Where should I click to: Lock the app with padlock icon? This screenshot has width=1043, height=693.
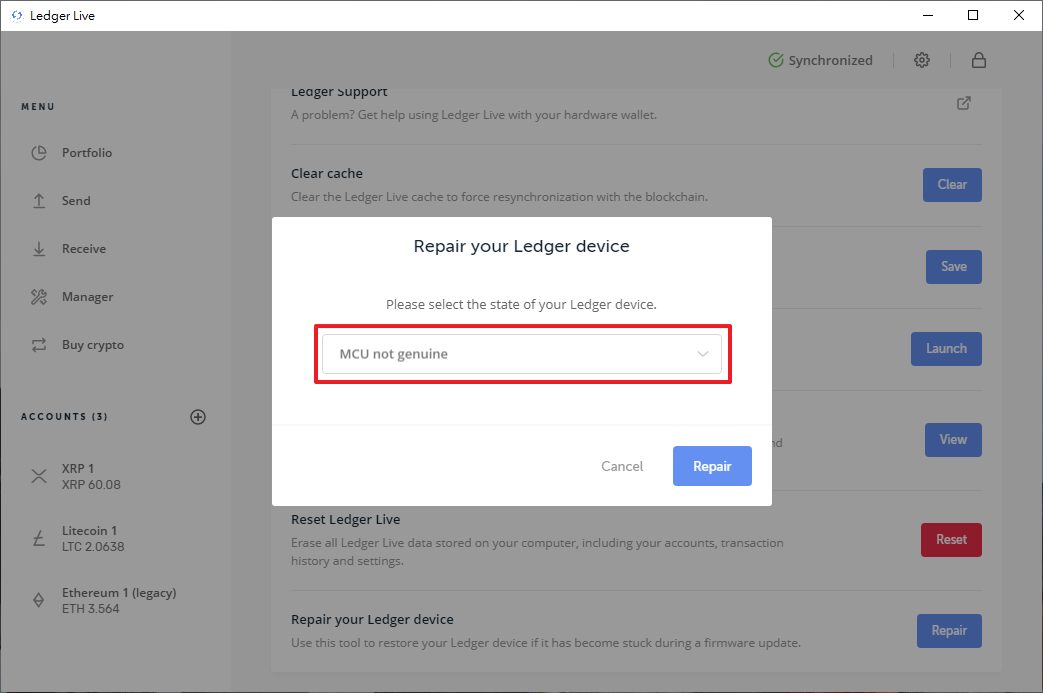[x=978, y=60]
